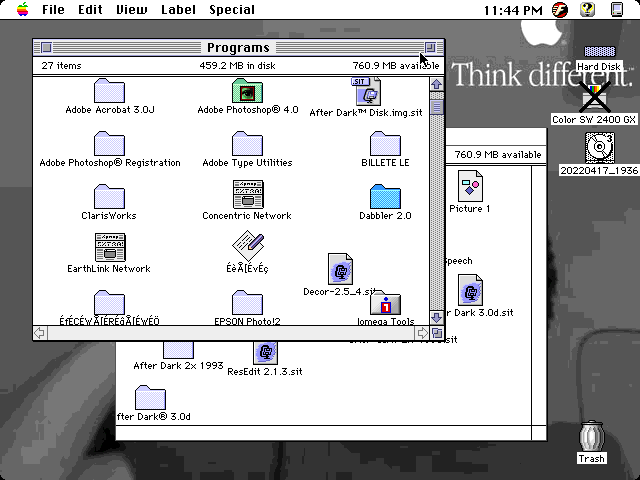The width and height of the screenshot is (640, 480).
Task: Open the Edit menu
Action: click(x=90, y=9)
